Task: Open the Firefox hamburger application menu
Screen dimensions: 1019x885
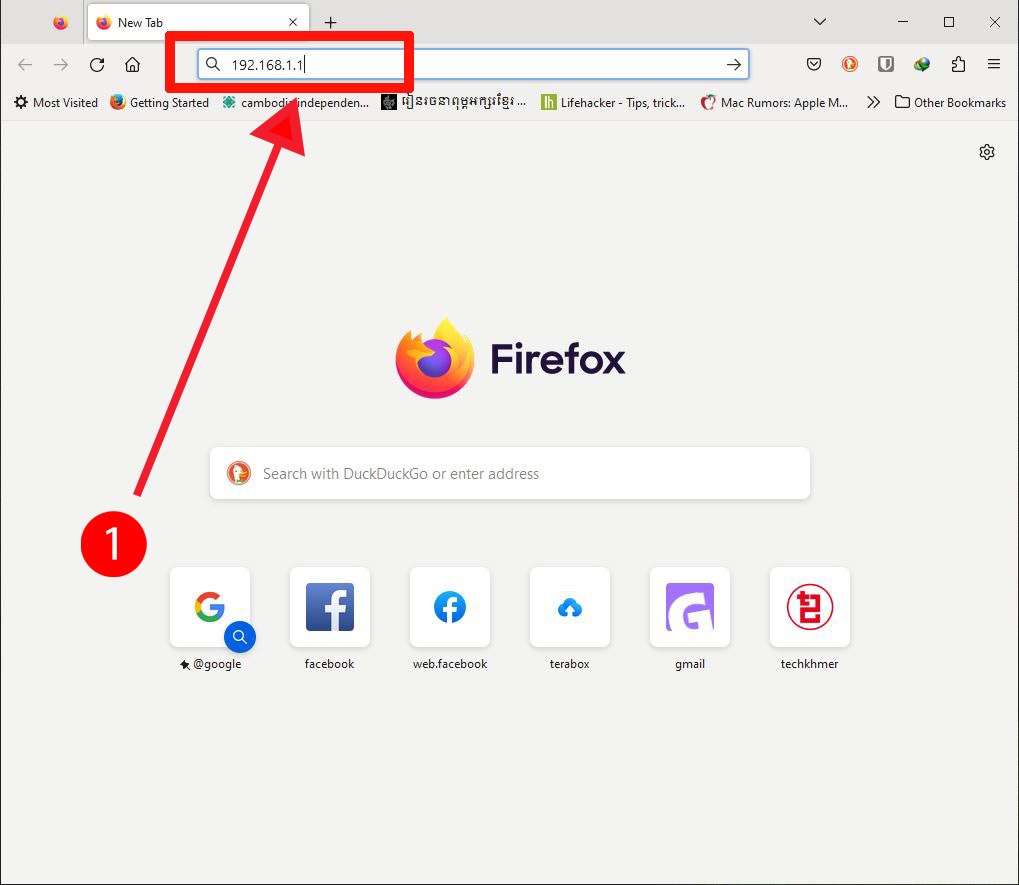Action: click(x=994, y=64)
